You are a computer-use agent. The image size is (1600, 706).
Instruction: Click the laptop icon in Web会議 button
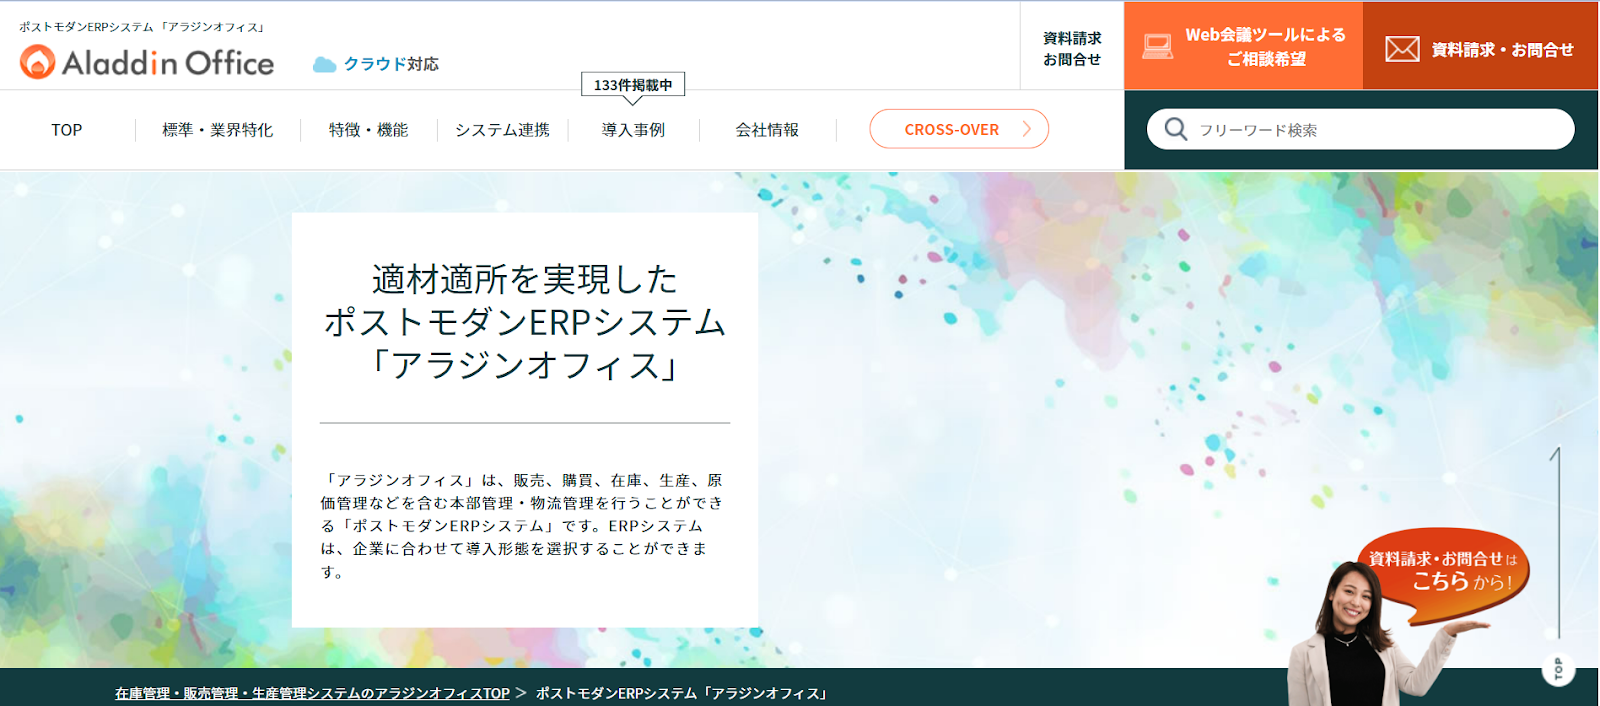coord(1157,46)
